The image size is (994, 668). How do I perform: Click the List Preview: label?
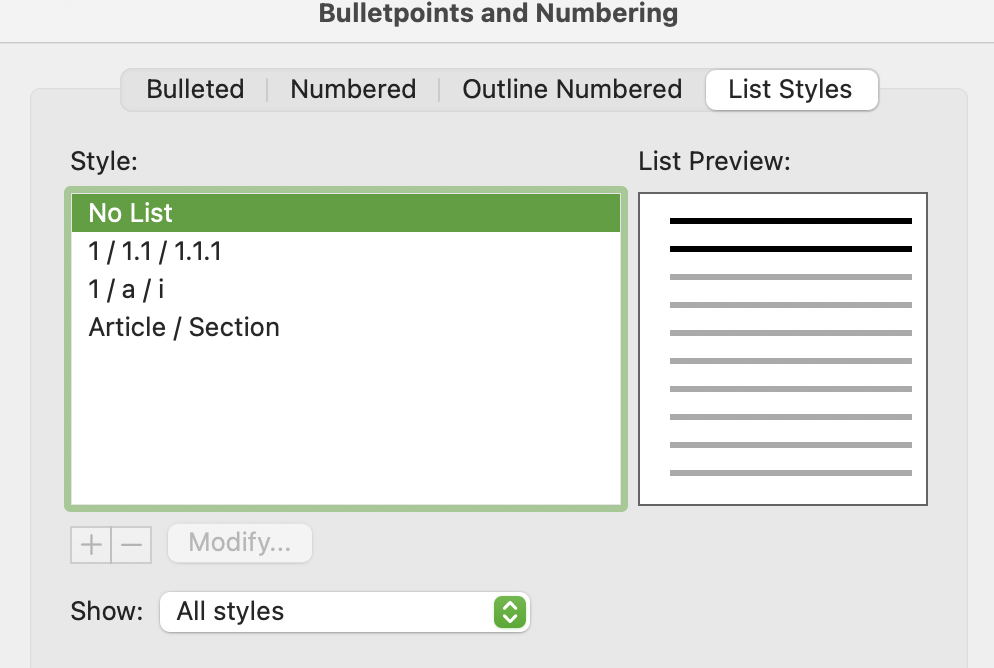point(714,161)
